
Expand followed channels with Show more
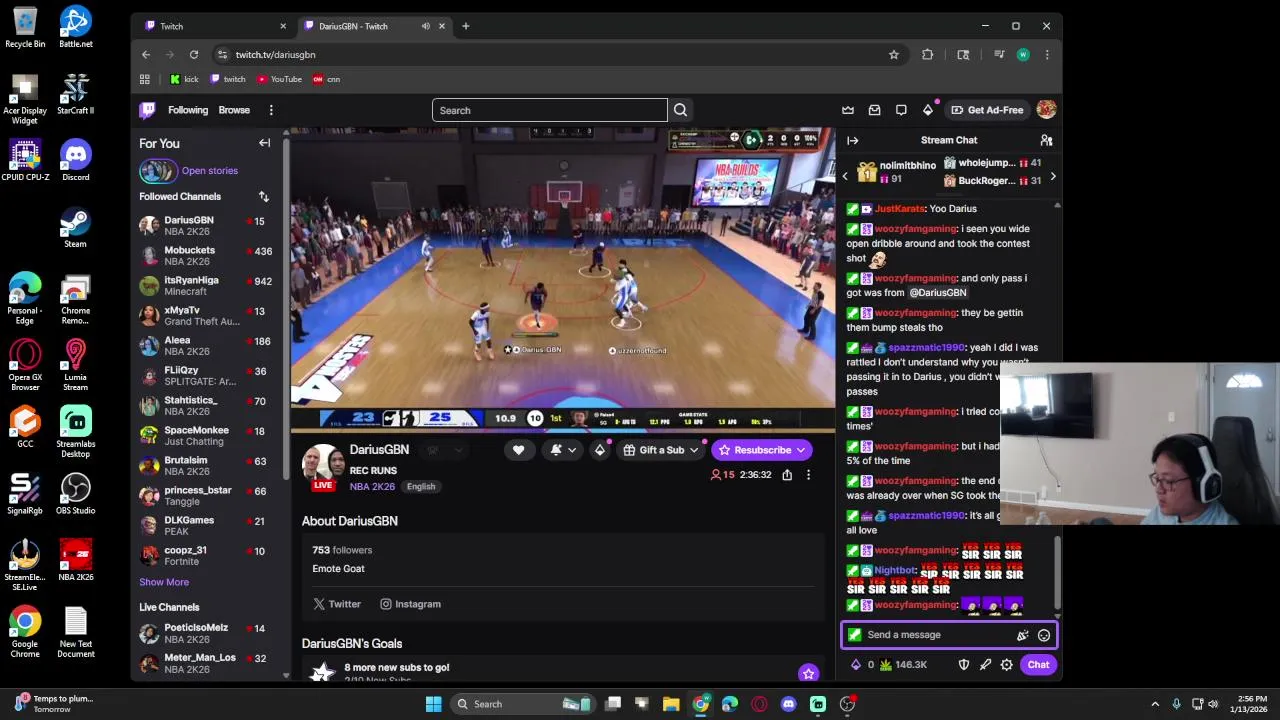pyautogui.click(x=164, y=582)
